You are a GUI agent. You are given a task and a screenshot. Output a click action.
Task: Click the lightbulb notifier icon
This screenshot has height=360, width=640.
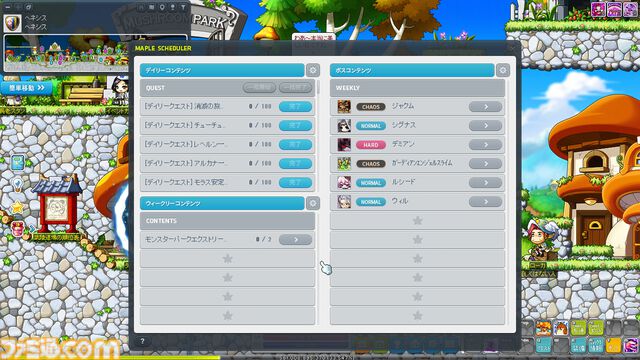click(x=18, y=184)
